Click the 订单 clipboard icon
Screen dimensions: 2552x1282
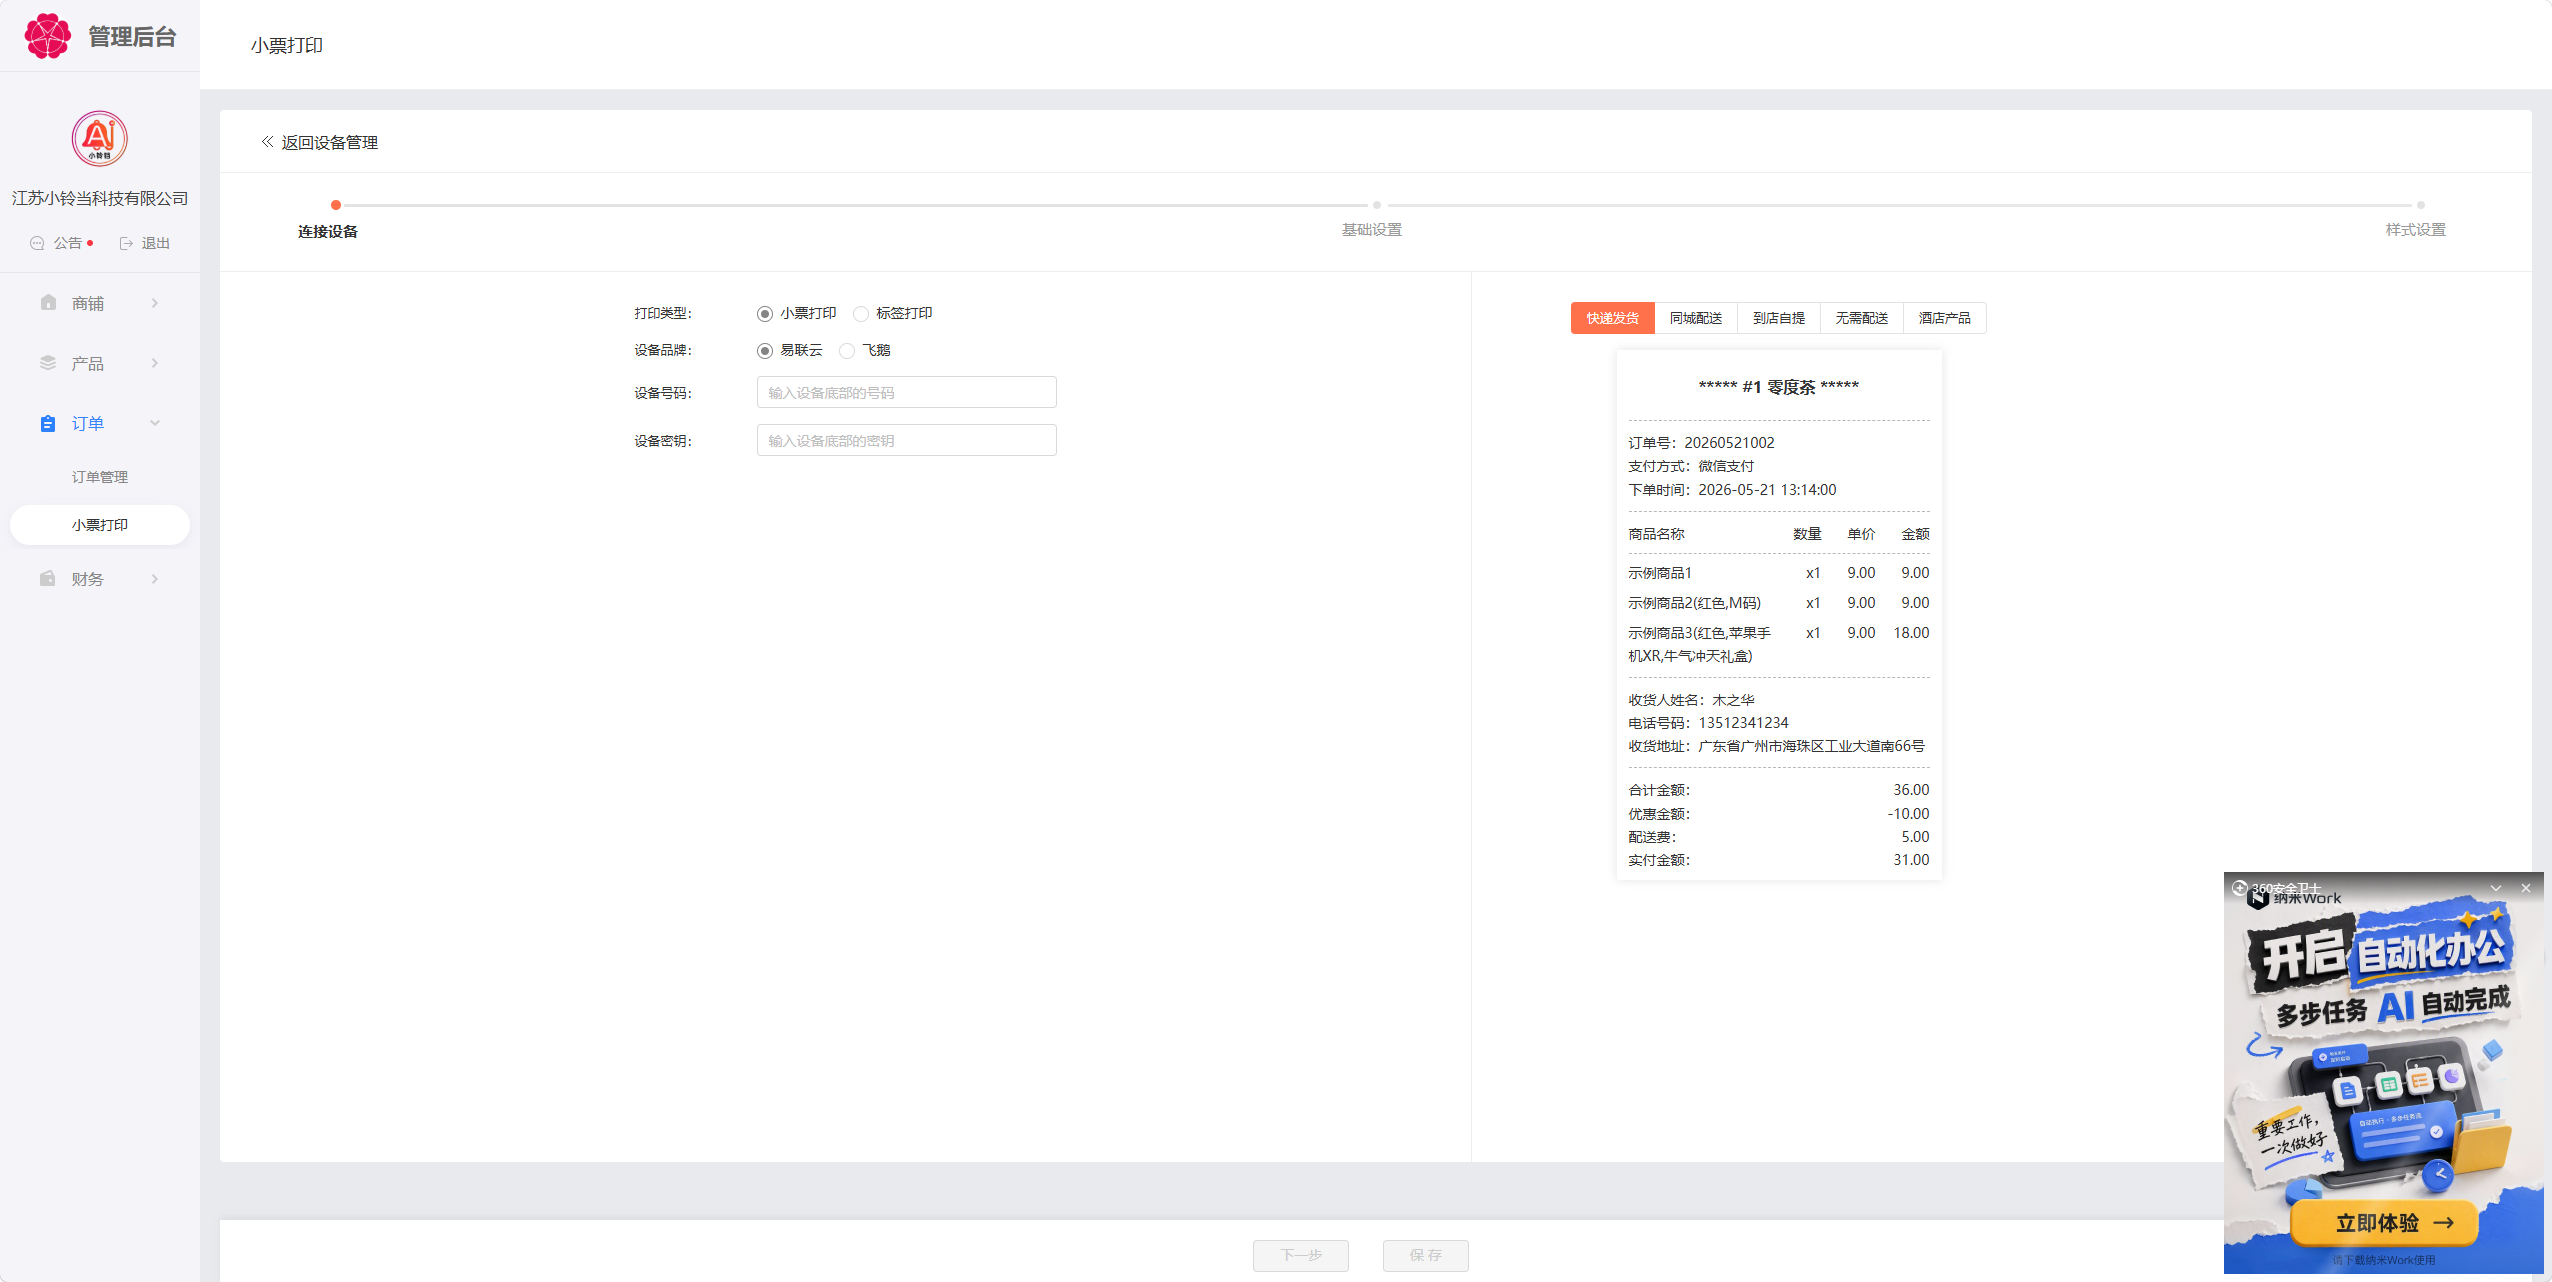[x=48, y=423]
